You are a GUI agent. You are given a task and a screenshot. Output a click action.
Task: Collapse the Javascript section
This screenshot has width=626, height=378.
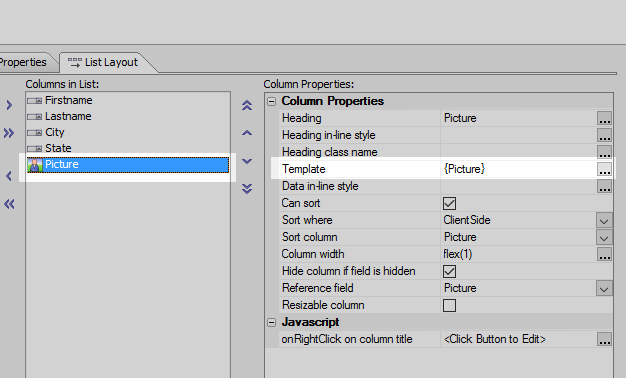271,322
